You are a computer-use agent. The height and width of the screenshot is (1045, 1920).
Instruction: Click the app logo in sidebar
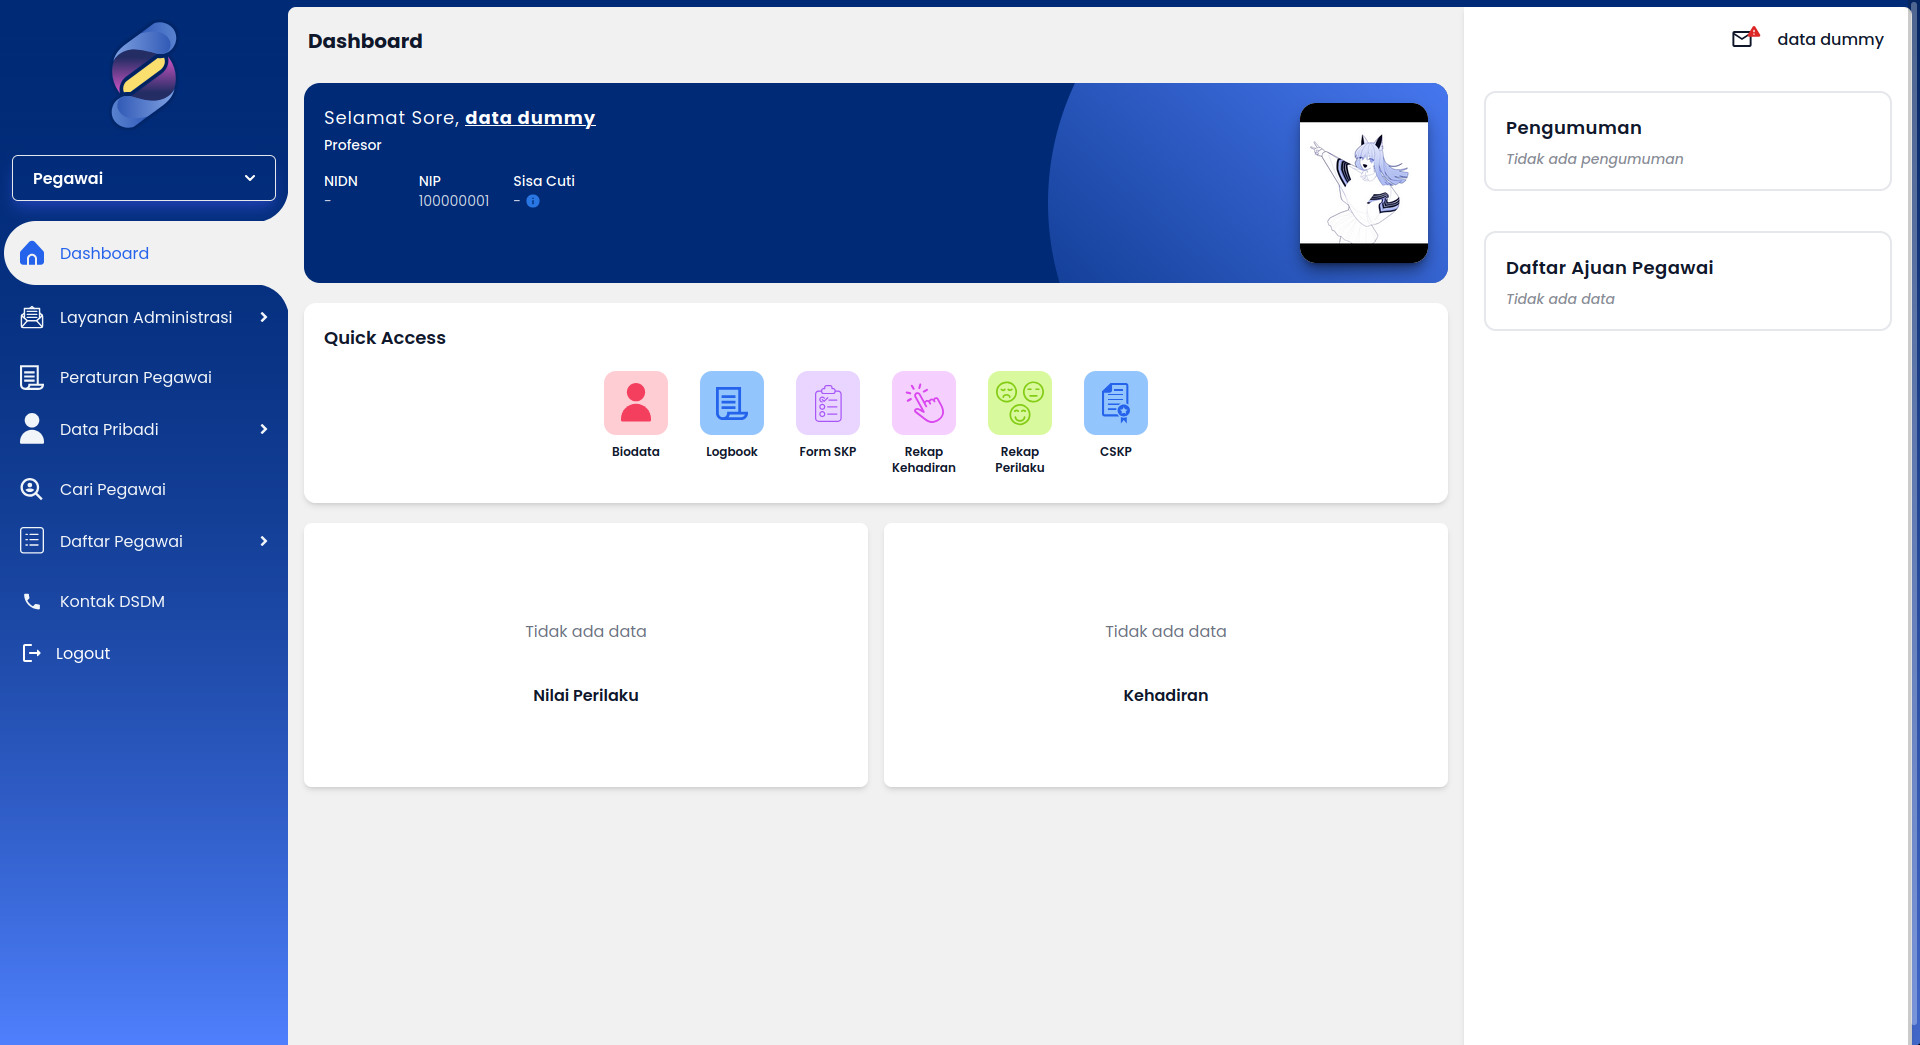click(x=144, y=75)
